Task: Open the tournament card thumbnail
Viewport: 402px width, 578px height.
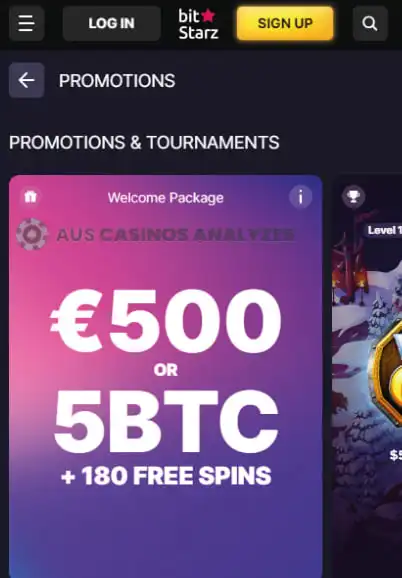Action: point(367,376)
